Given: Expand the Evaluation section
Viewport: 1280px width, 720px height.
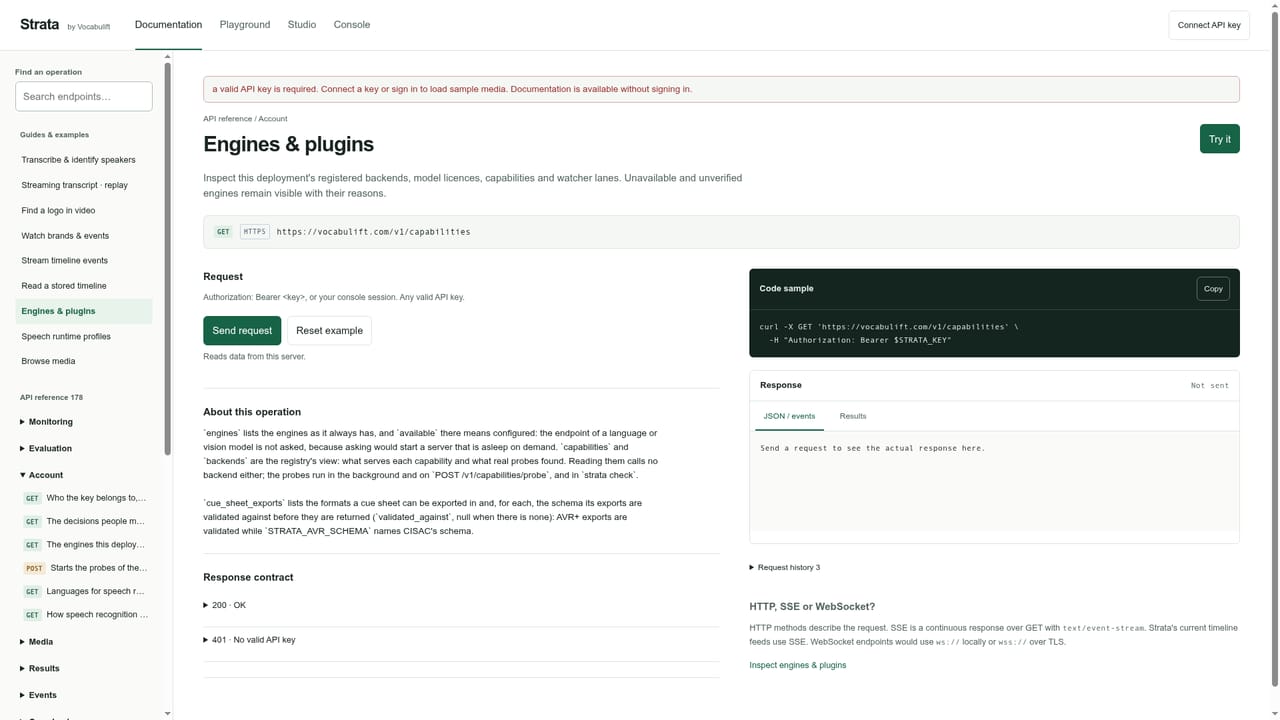Looking at the screenshot, I should [x=84, y=448].
